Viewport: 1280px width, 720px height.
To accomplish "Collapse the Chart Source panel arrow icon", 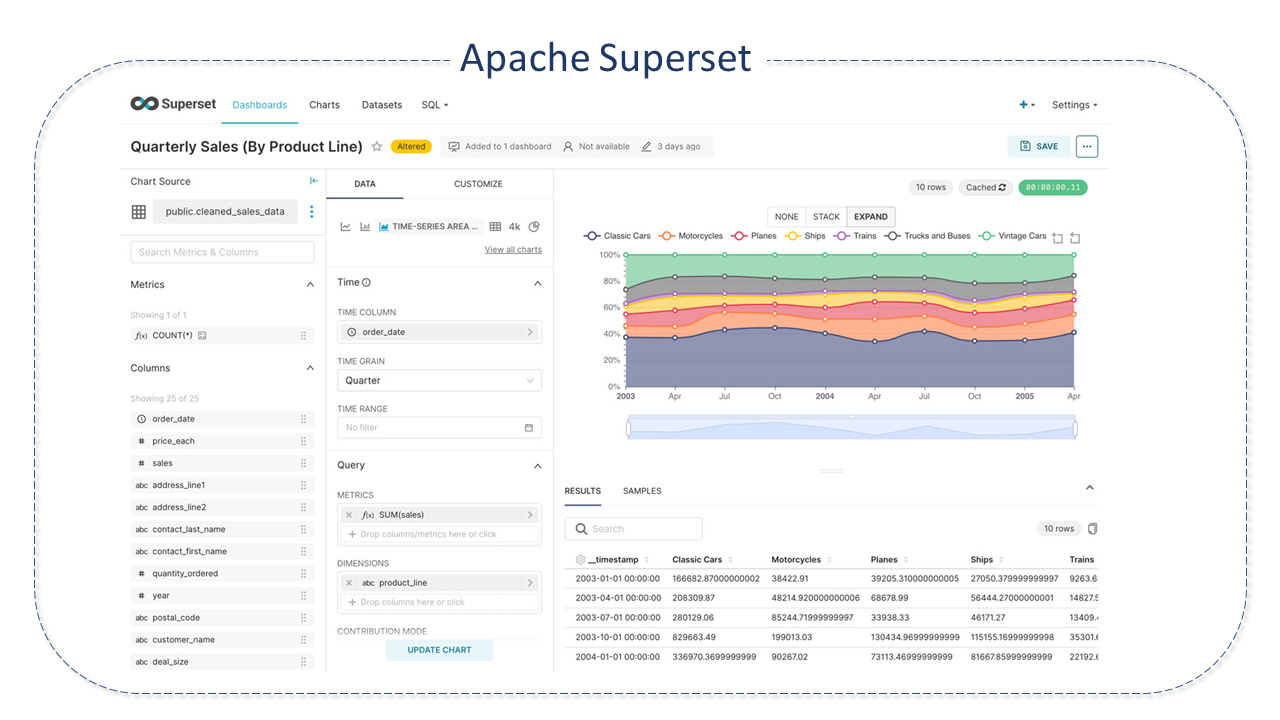I will [x=314, y=181].
